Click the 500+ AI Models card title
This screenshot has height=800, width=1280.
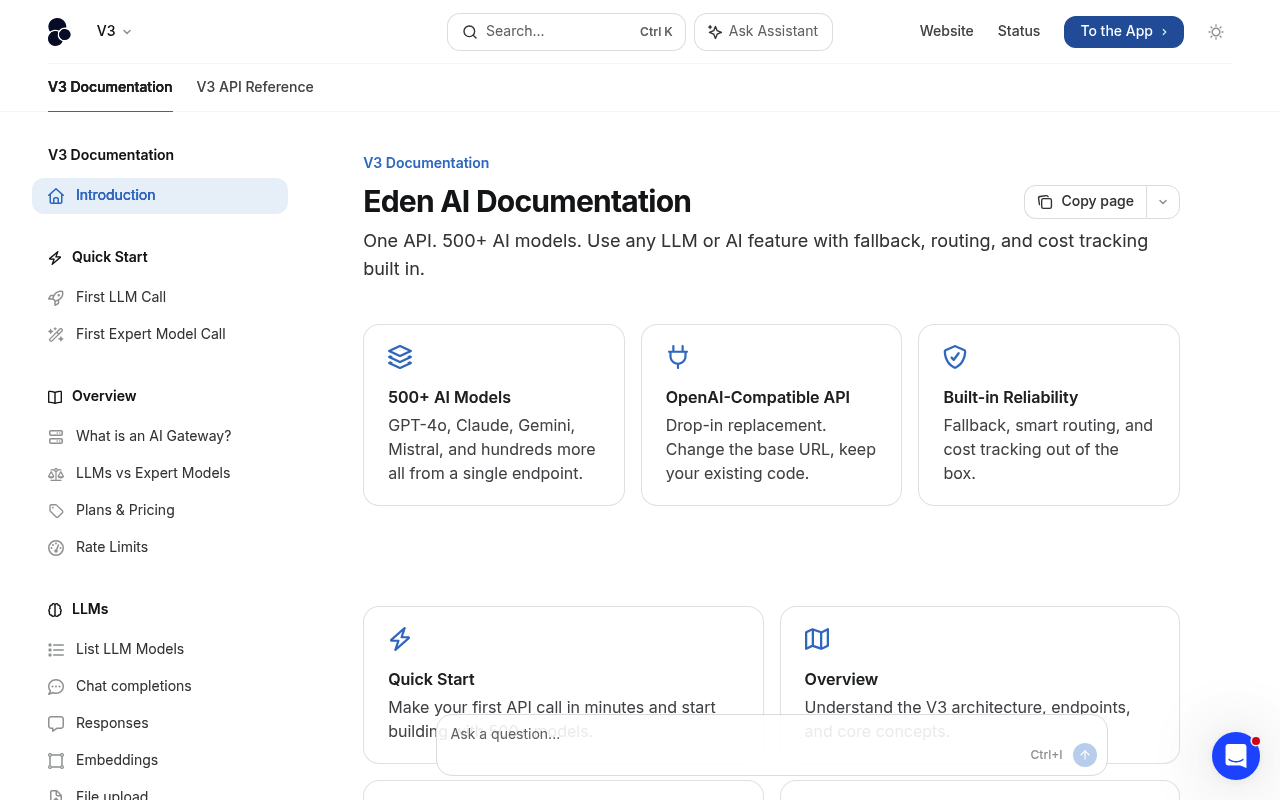(x=450, y=397)
